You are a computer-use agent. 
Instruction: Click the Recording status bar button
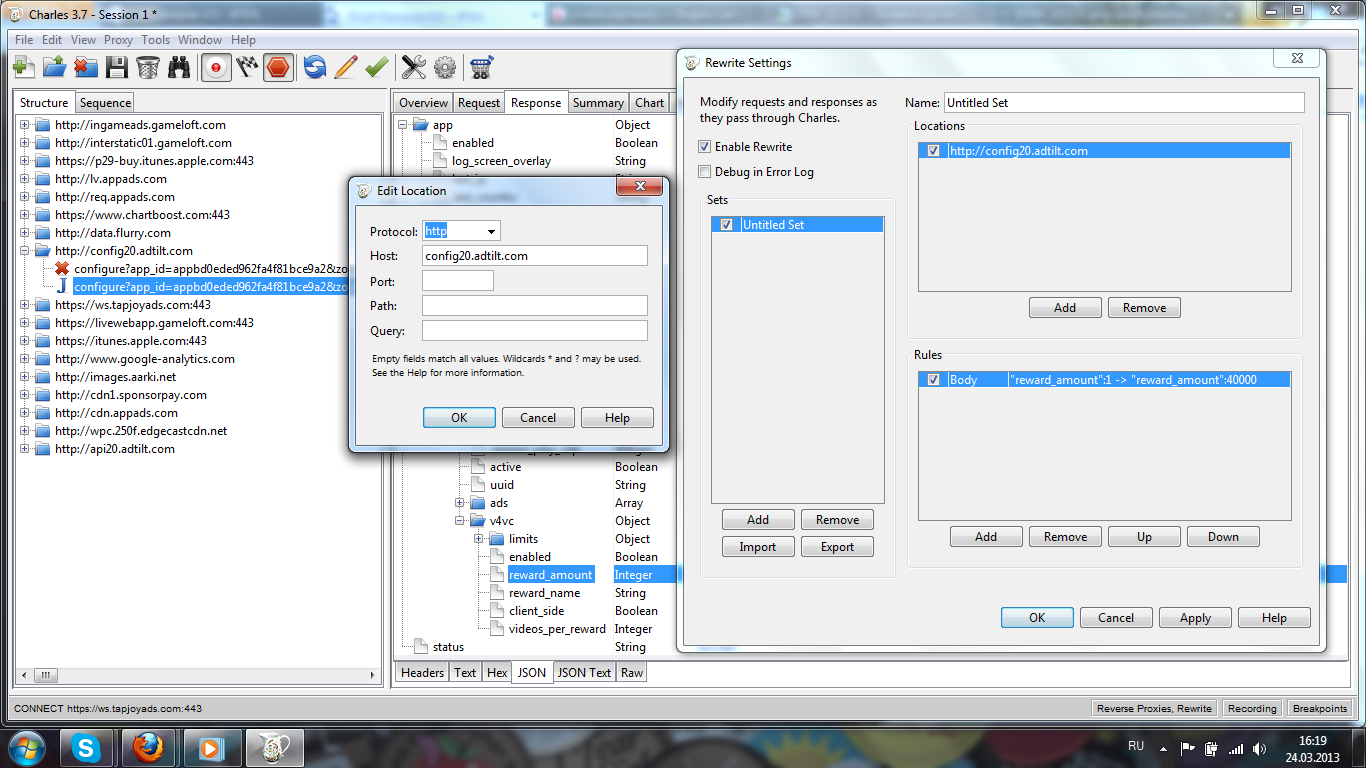pyautogui.click(x=1252, y=709)
